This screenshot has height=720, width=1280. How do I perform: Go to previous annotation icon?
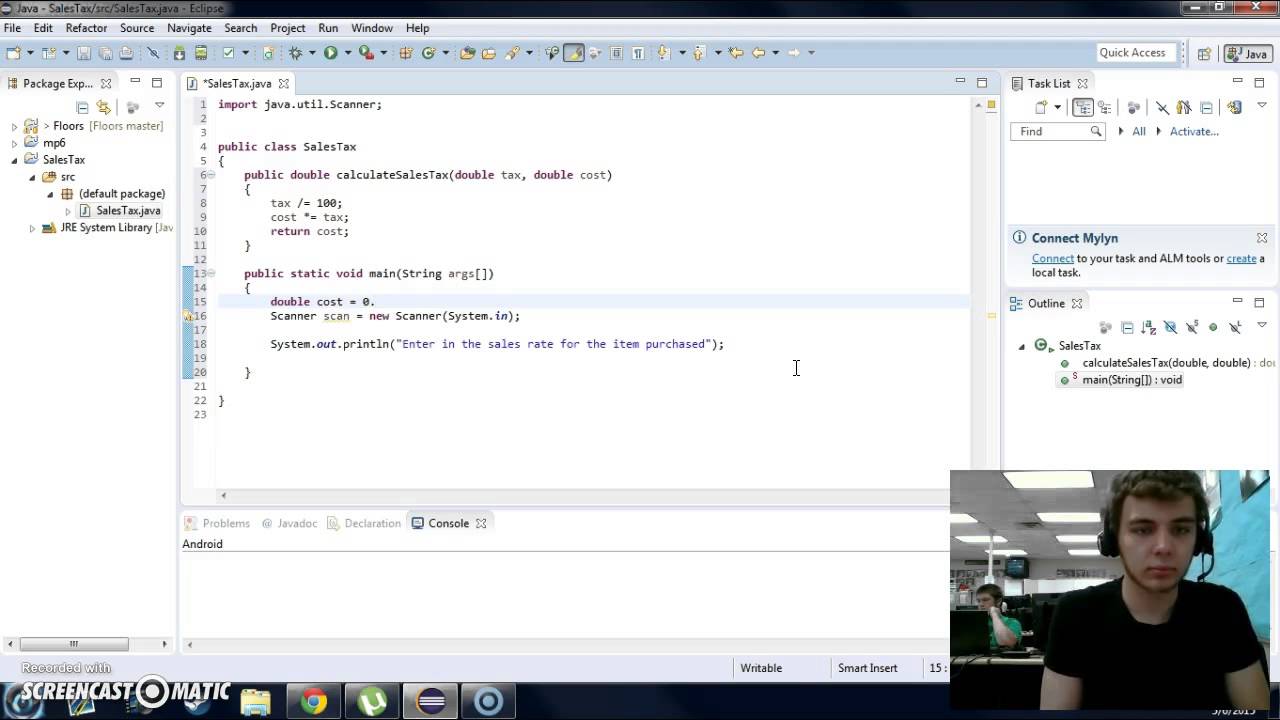pos(699,53)
